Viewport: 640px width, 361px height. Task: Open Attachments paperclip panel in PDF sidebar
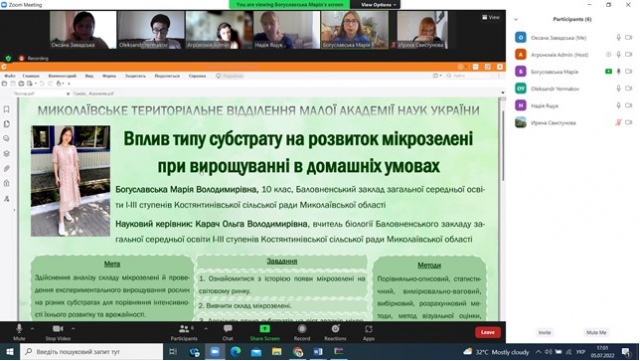tap(7, 168)
